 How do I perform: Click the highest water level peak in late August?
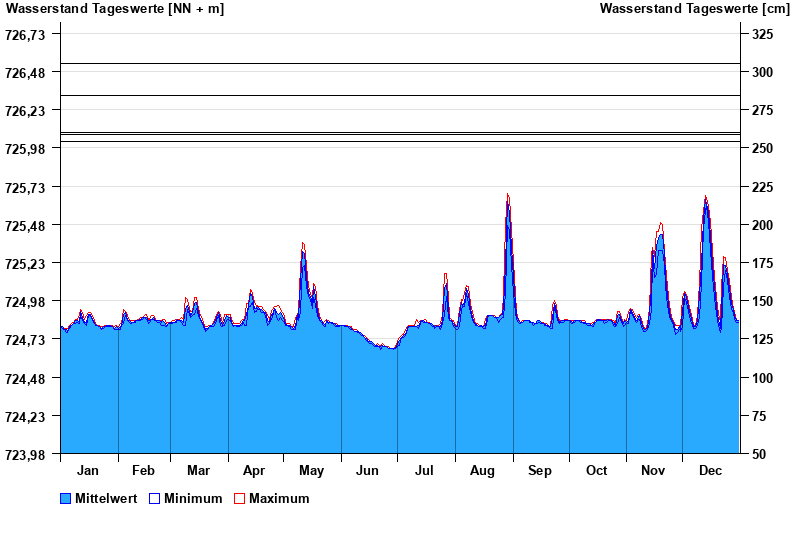point(508,197)
